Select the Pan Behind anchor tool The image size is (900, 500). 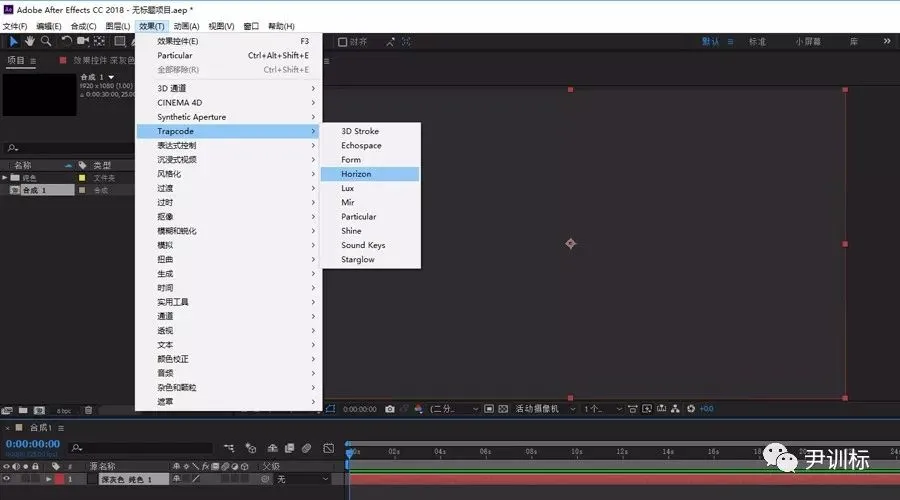pos(99,41)
